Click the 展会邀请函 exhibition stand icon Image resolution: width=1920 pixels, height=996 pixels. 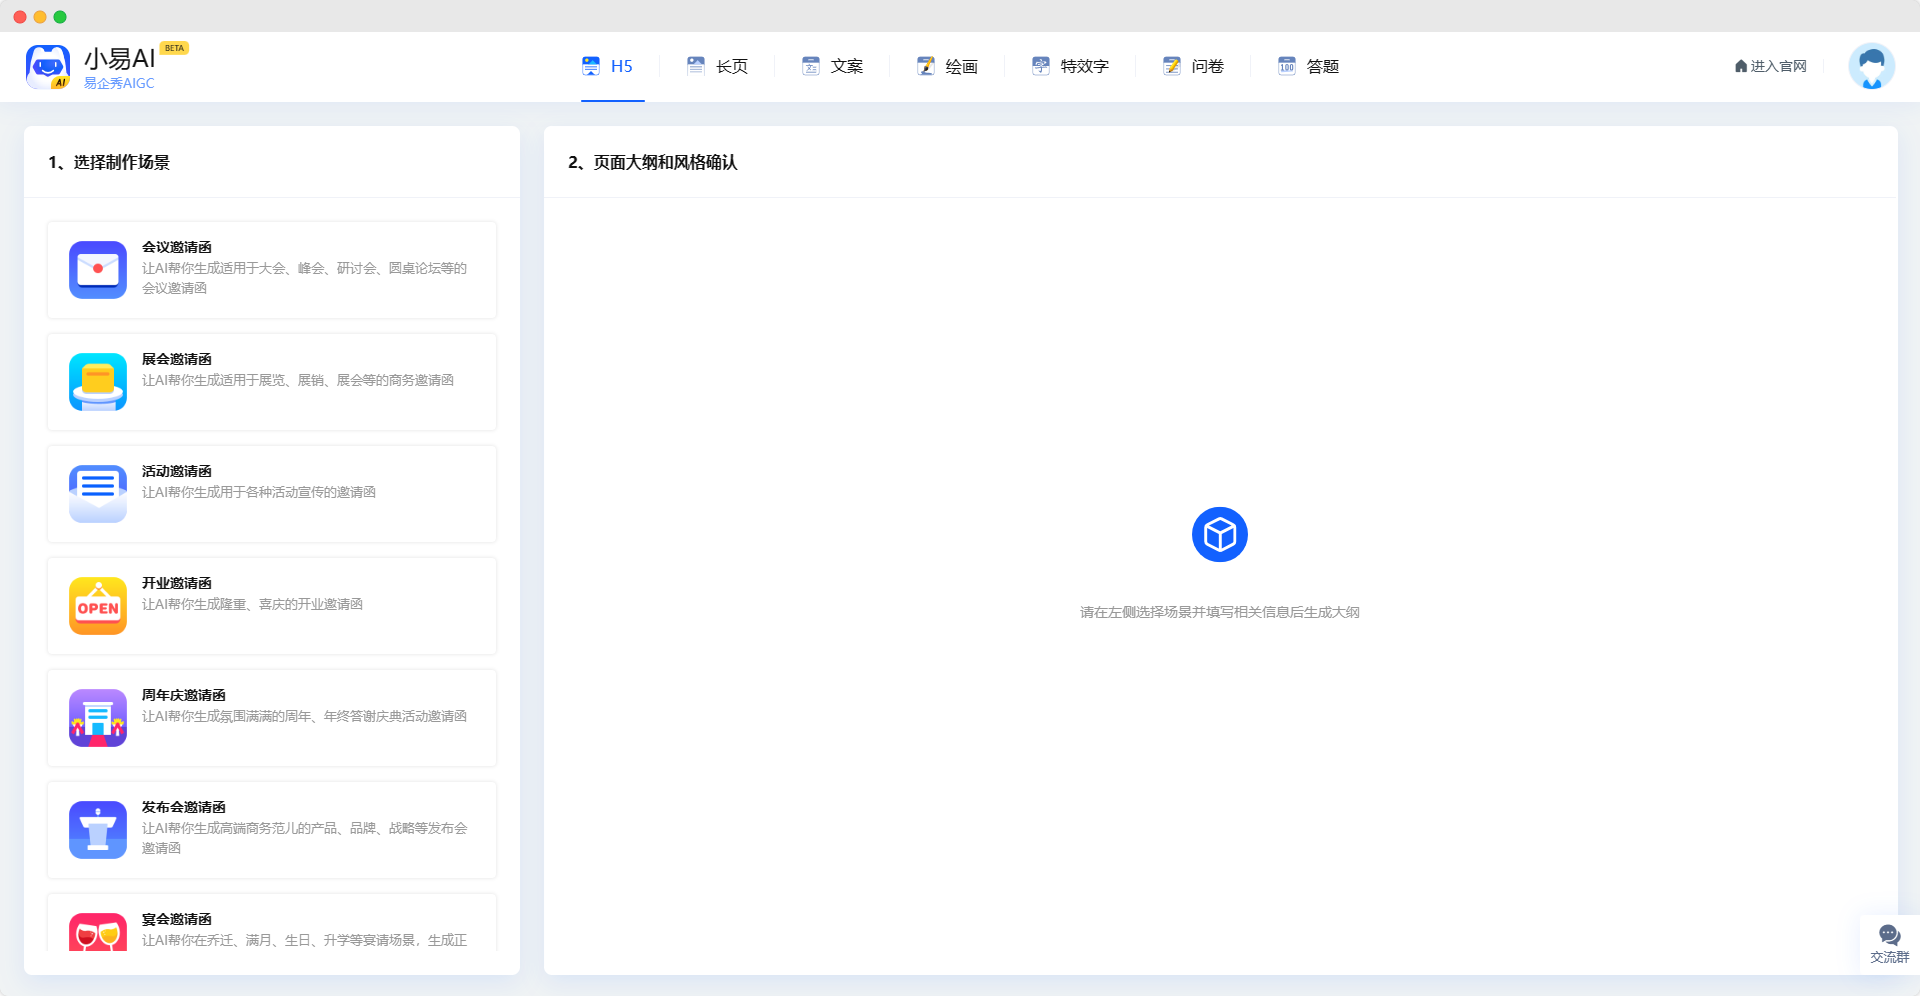tap(98, 382)
